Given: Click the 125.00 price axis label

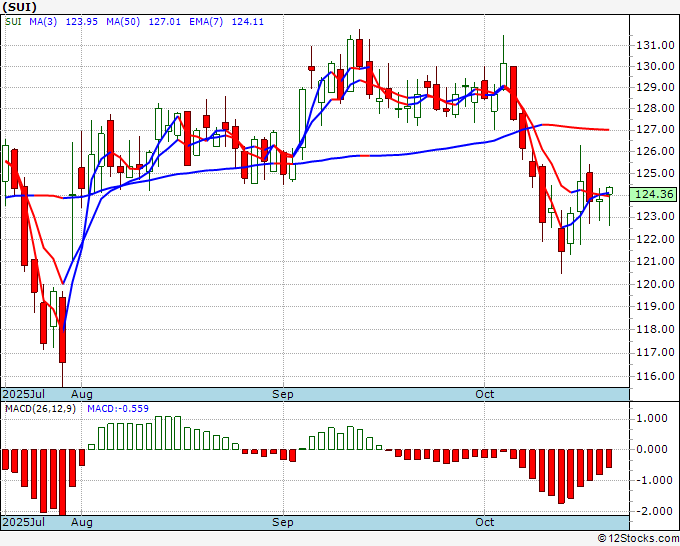Looking at the screenshot, I should click(x=655, y=173).
